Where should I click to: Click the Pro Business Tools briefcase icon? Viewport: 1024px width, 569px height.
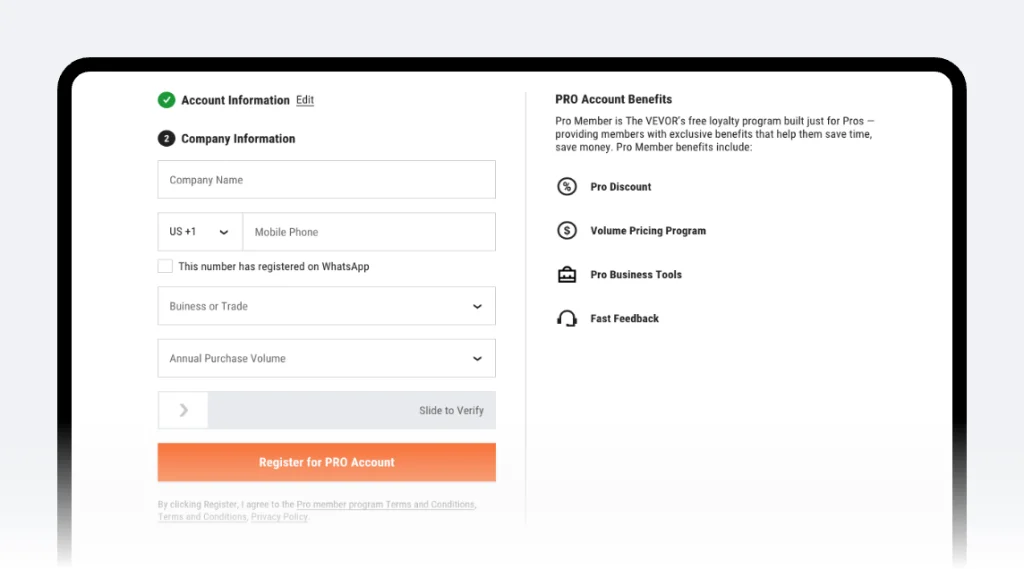[x=567, y=275]
